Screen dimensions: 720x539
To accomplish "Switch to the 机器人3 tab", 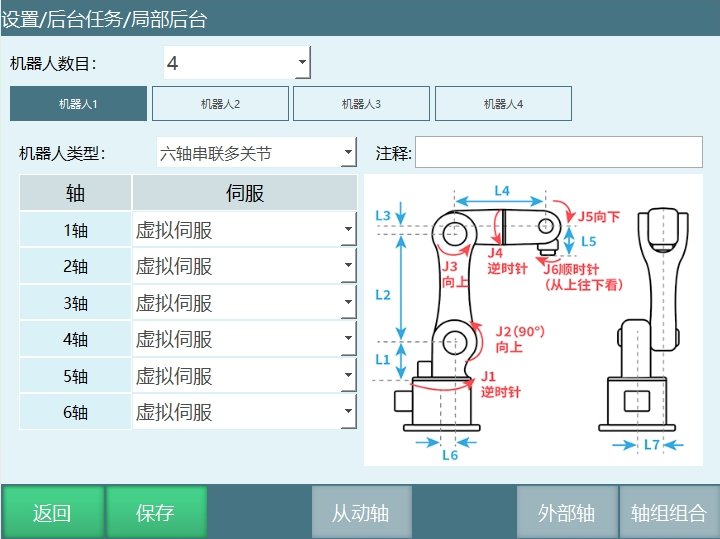I will (x=361, y=104).
